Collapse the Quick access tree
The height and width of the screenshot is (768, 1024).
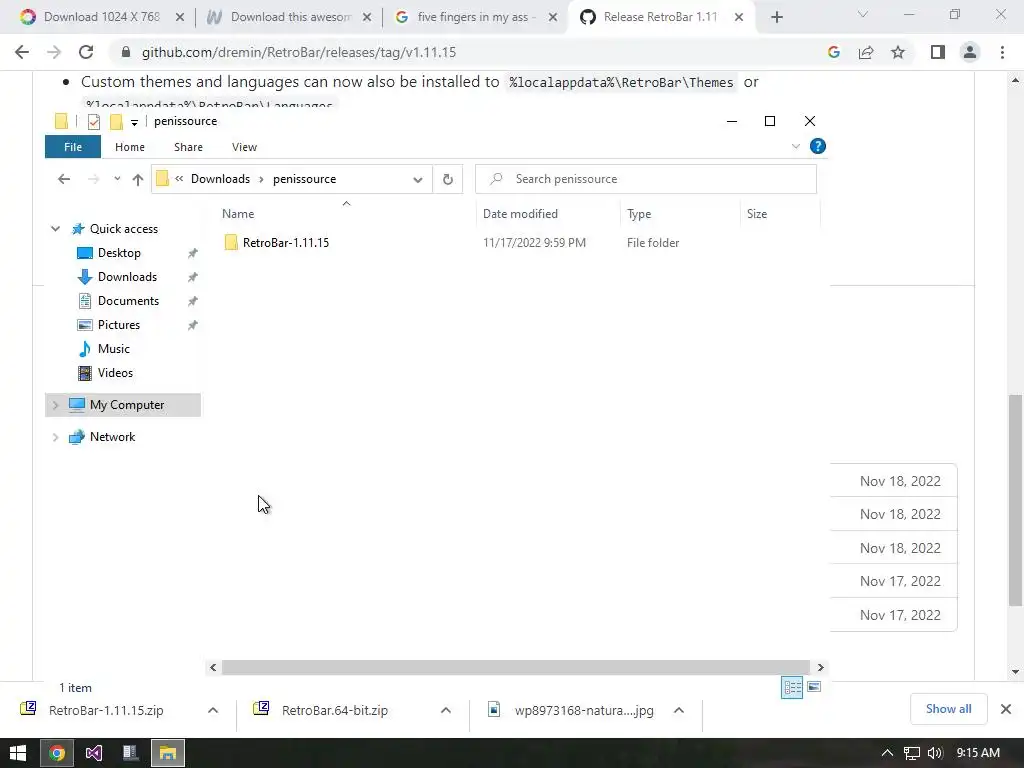pyautogui.click(x=56, y=229)
